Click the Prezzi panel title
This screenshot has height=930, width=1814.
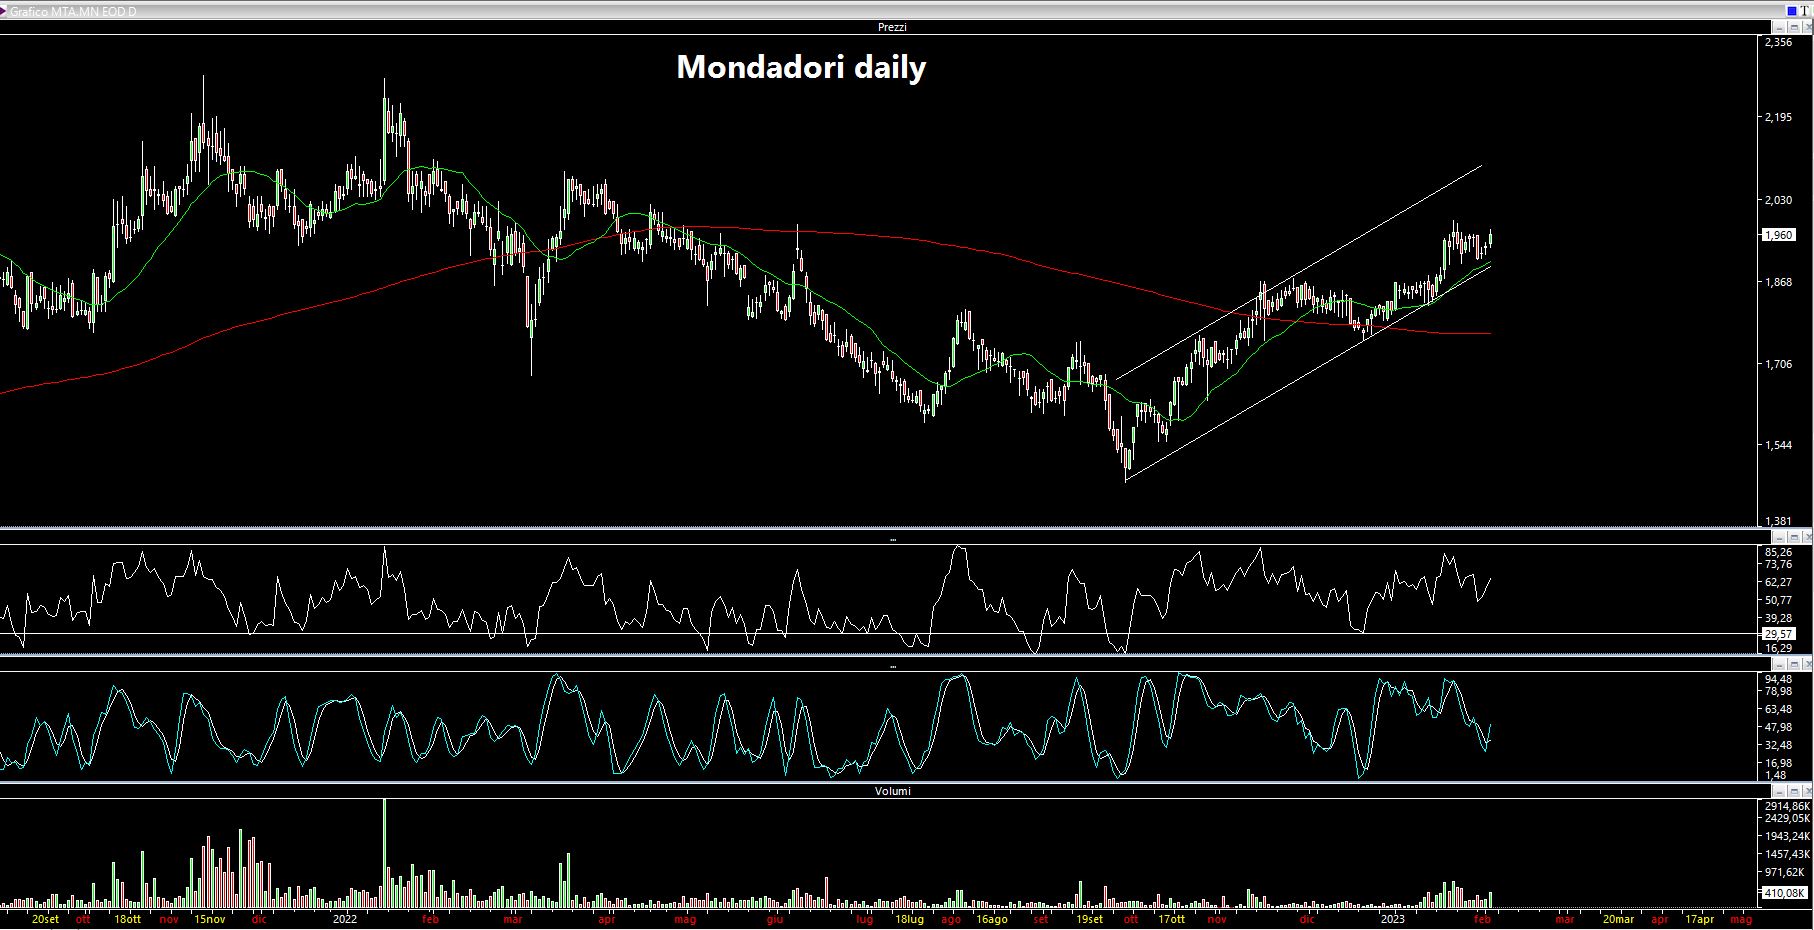pyautogui.click(x=892, y=27)
